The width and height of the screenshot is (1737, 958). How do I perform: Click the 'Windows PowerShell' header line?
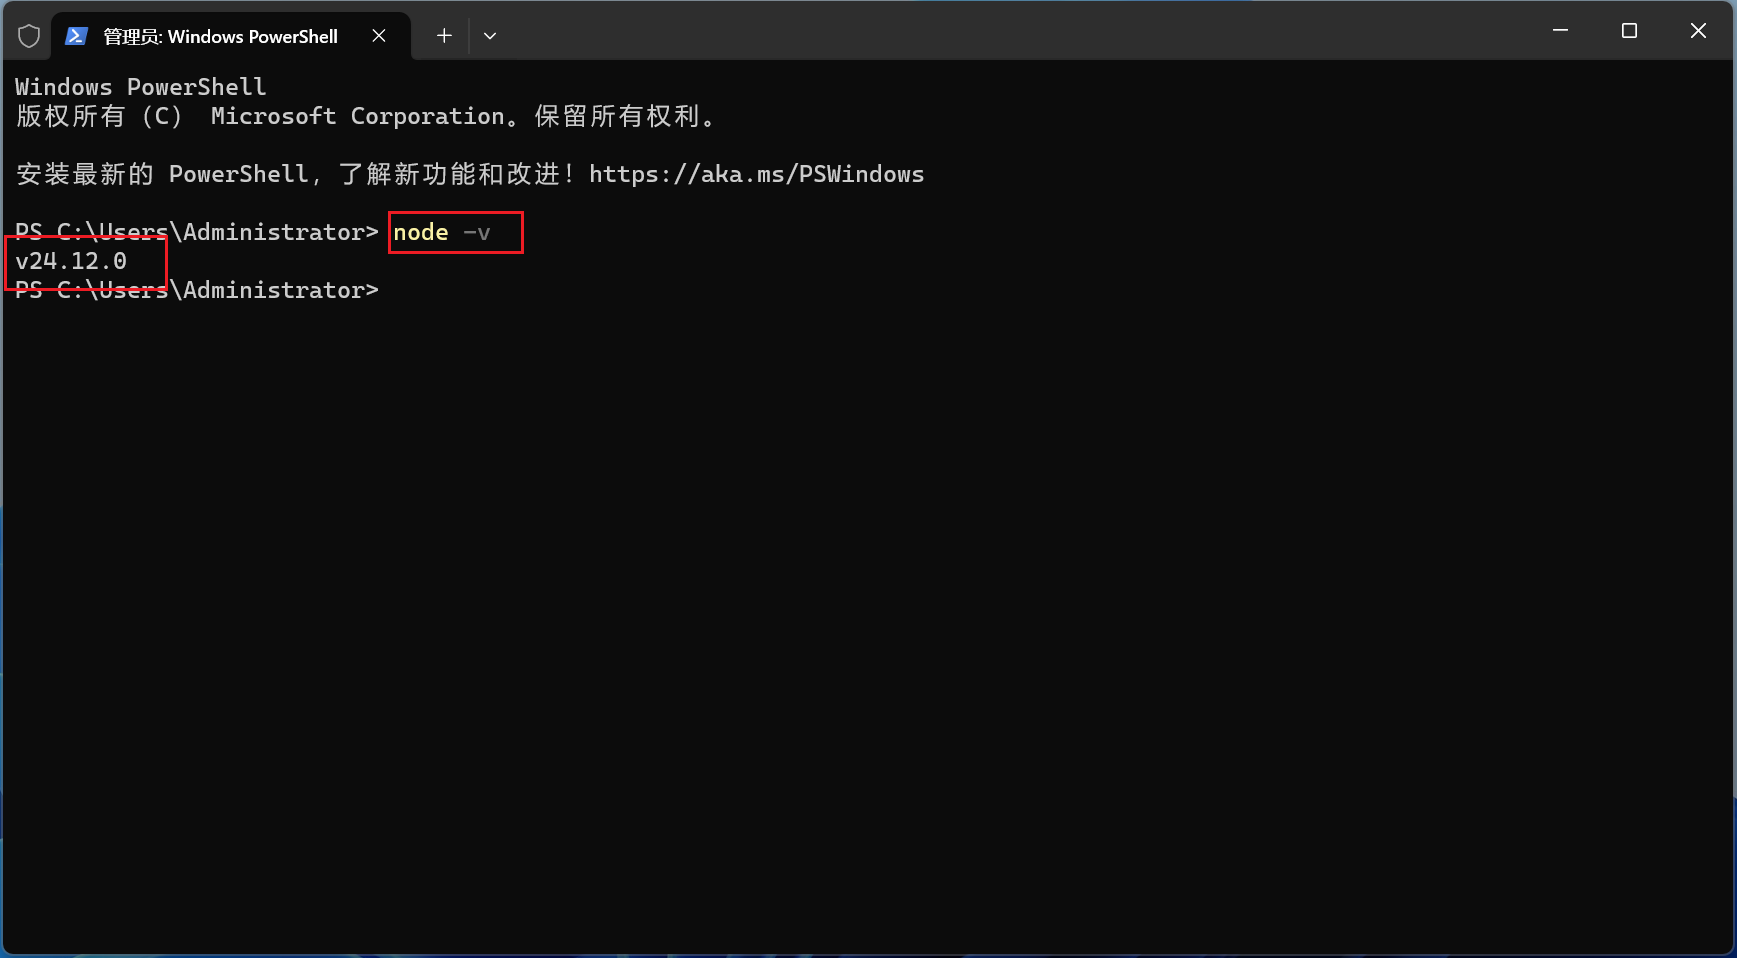(x=140, y=87)
